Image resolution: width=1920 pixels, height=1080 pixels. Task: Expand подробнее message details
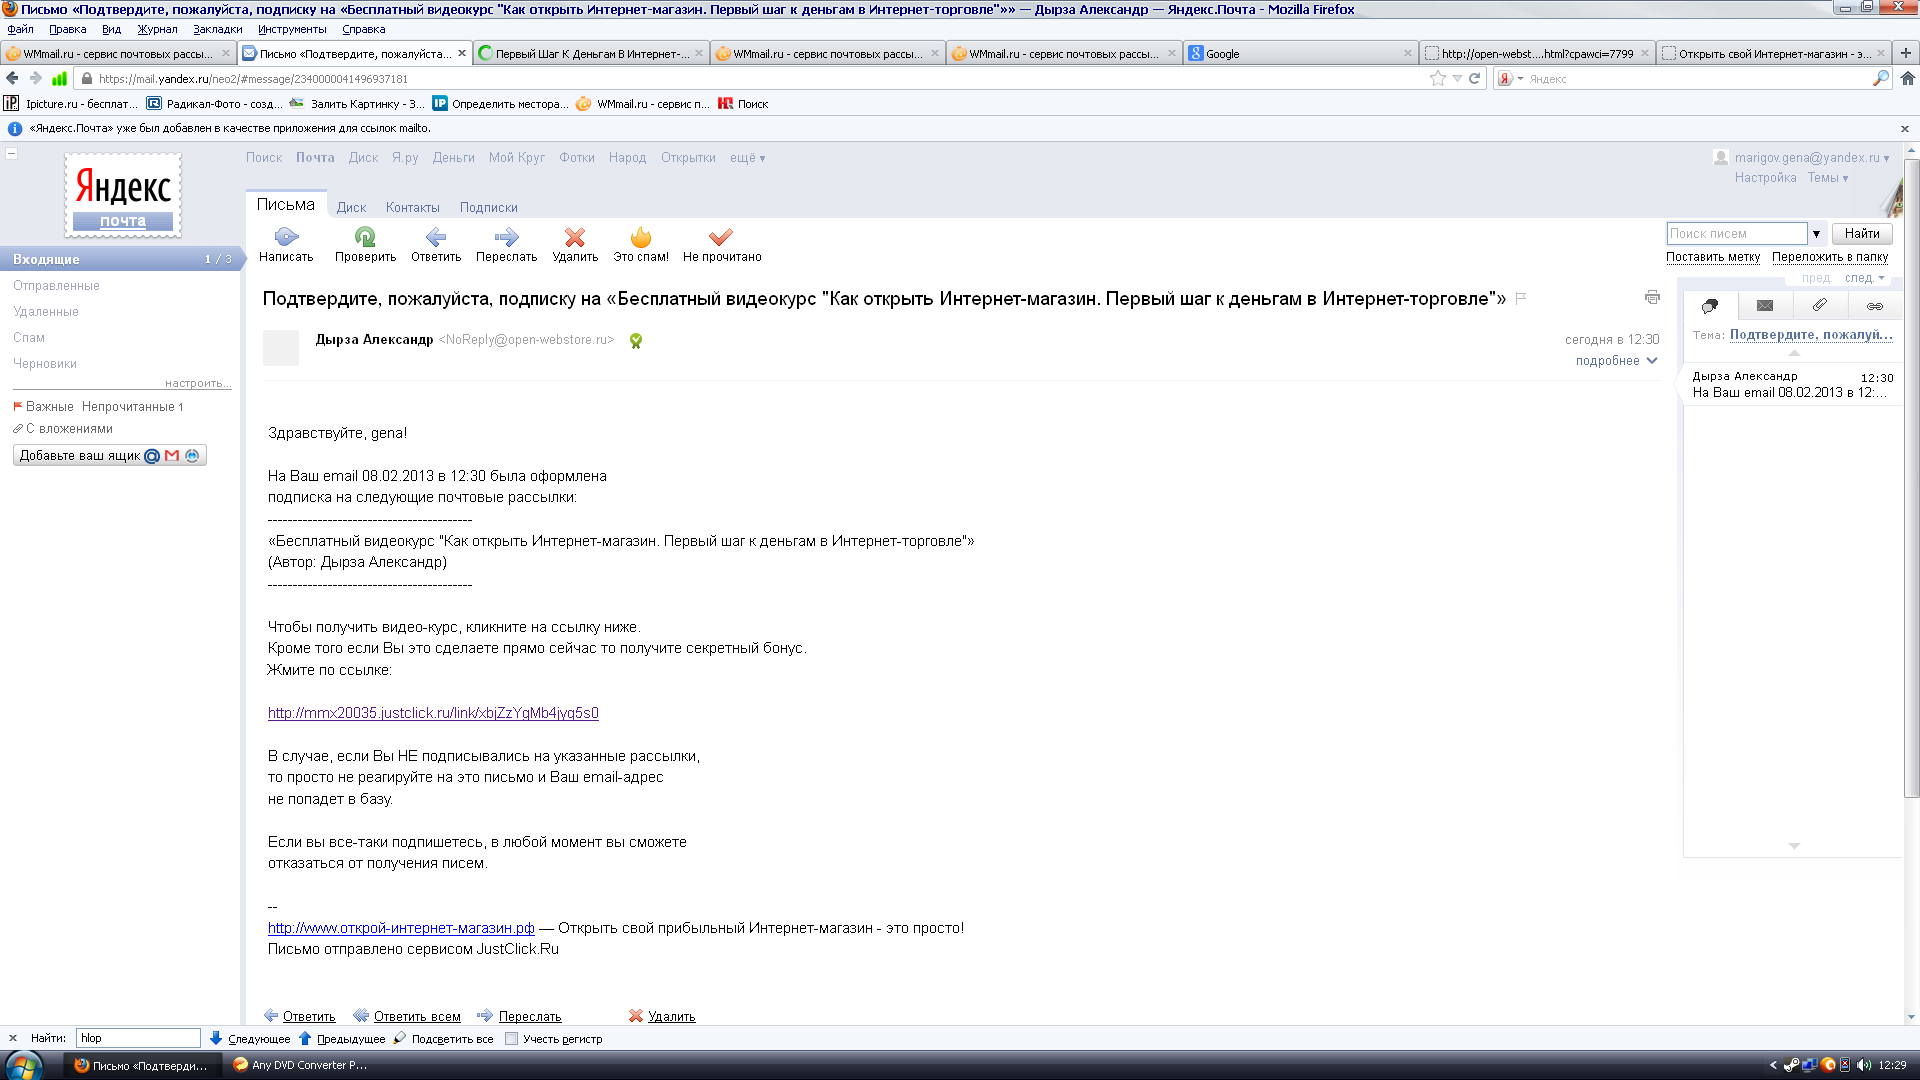(1616, 361)
